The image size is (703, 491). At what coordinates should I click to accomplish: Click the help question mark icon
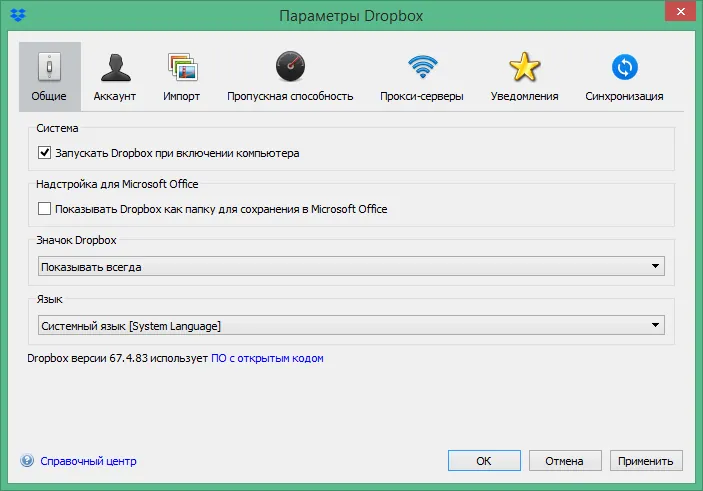(27, 461)
